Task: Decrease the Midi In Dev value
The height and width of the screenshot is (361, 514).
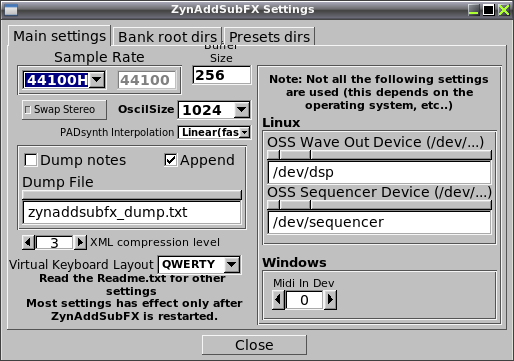Action: pos(278,300)
